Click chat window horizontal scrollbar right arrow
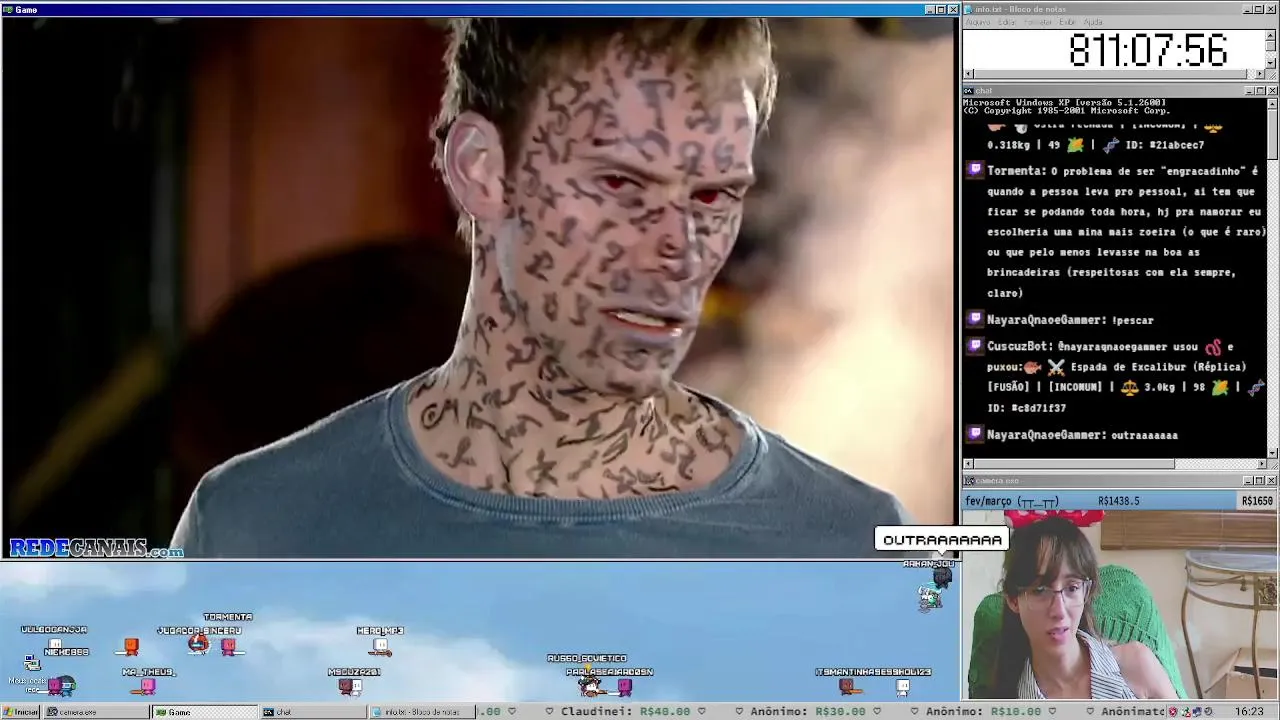The width and height of the screenshot is (1280, 720). [x=1260, y=464]
